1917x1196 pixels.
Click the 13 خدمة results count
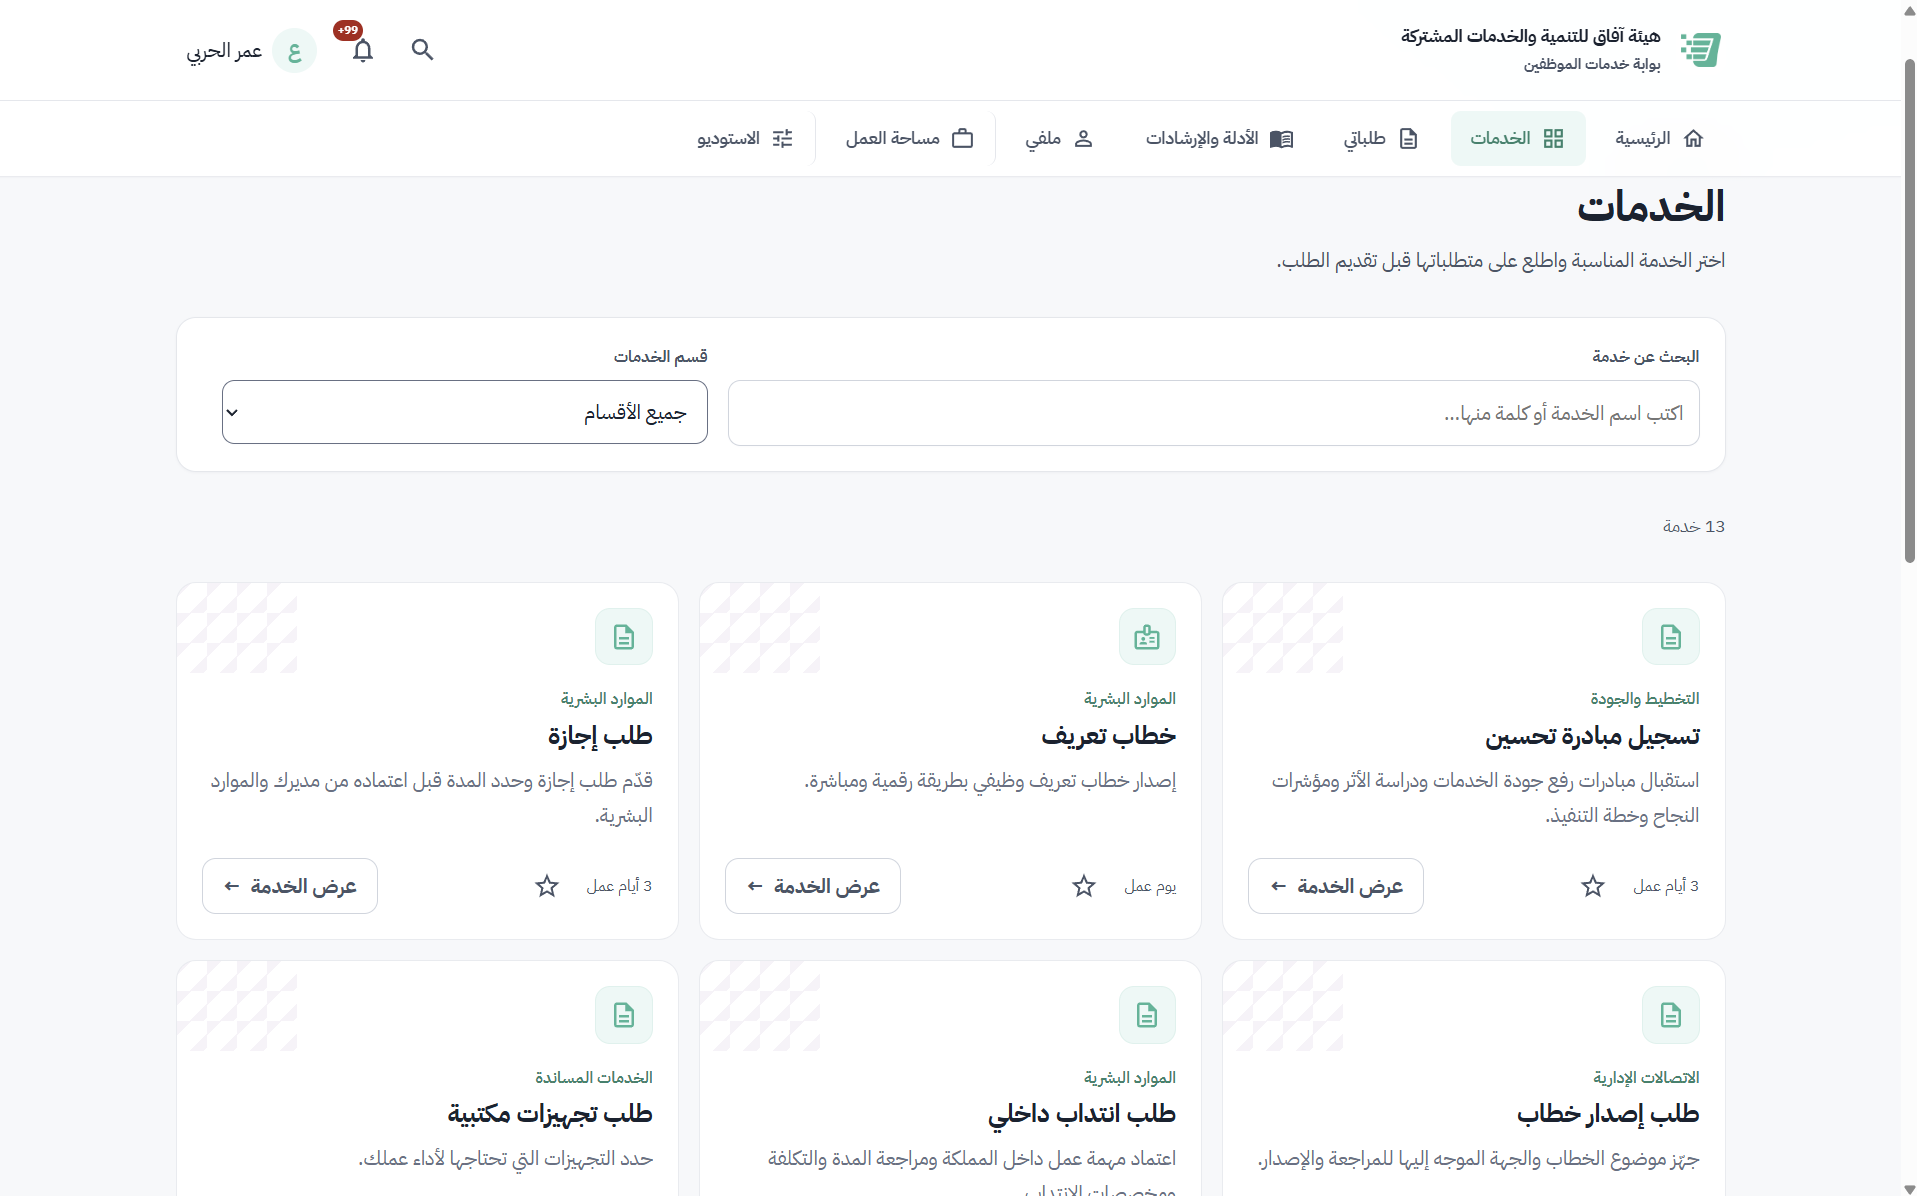click(x=1694, y=526)
